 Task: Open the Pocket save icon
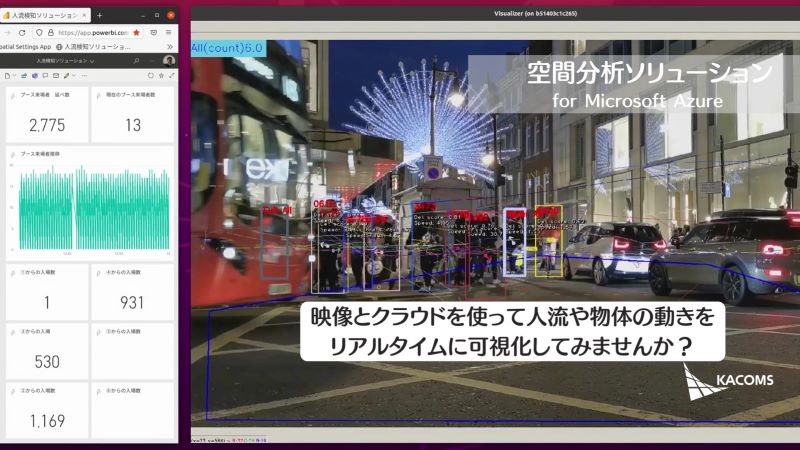pyautogui.click(x=154, y=32)
